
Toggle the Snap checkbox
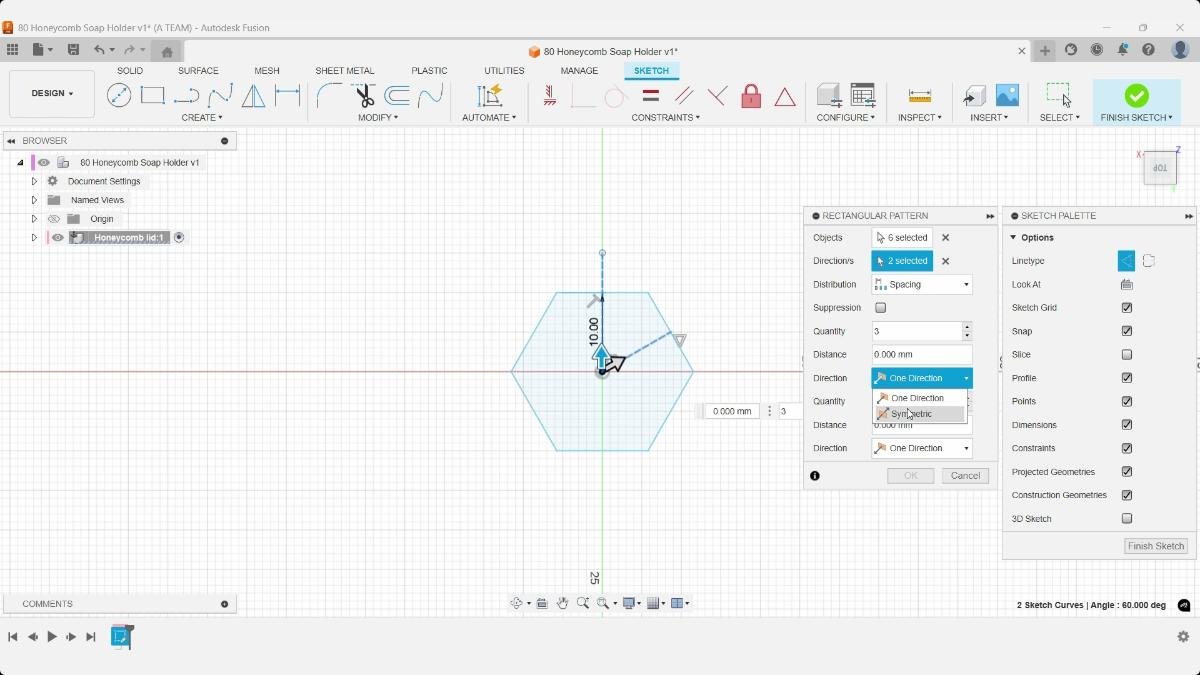click(x=1127, y=331)
